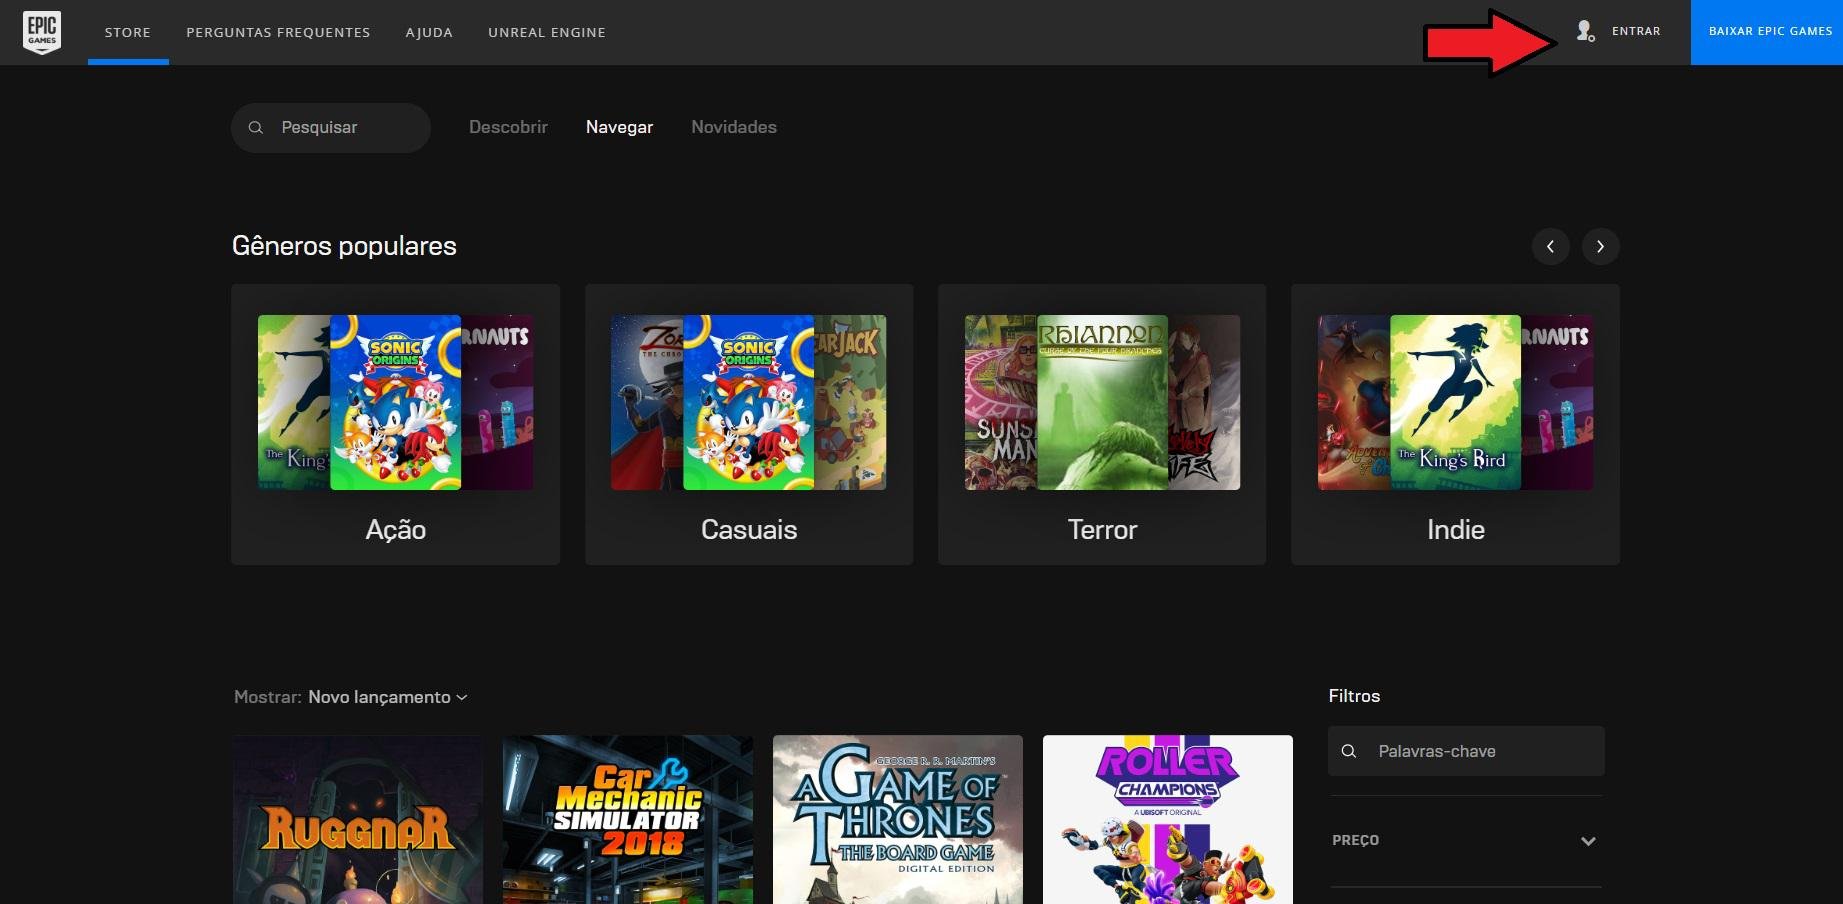Click the Filtros heading
This screenshot has width=1843, height=904.
coord(1354,696)
